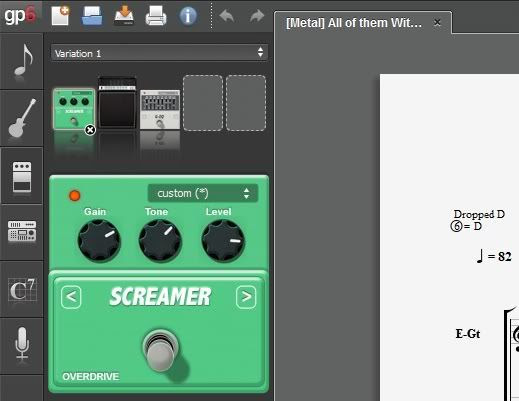Open the music note edition panel

[22, 61]
